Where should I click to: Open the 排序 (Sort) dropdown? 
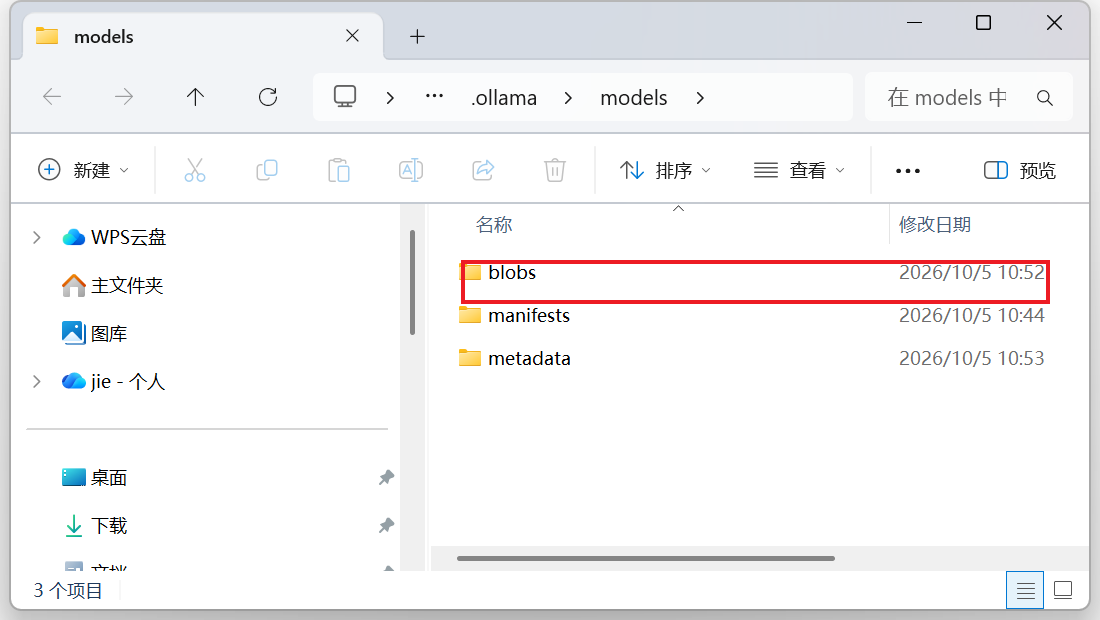[x=665, y=170]
